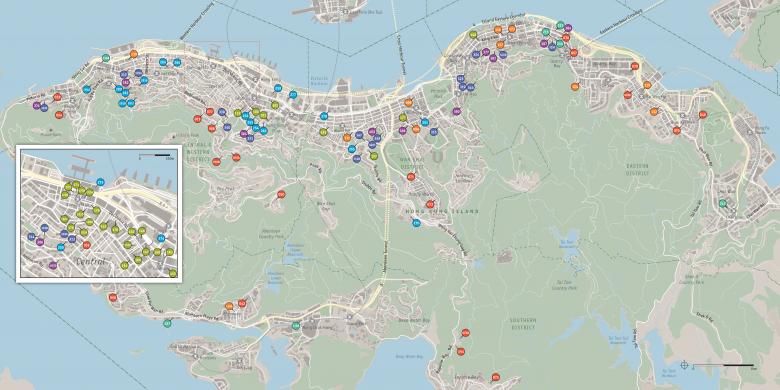Image resolution: width=780 pixels, height=390 pixels.
Task: Click the teal marker near Chai Wan
Action: [722, 203]
